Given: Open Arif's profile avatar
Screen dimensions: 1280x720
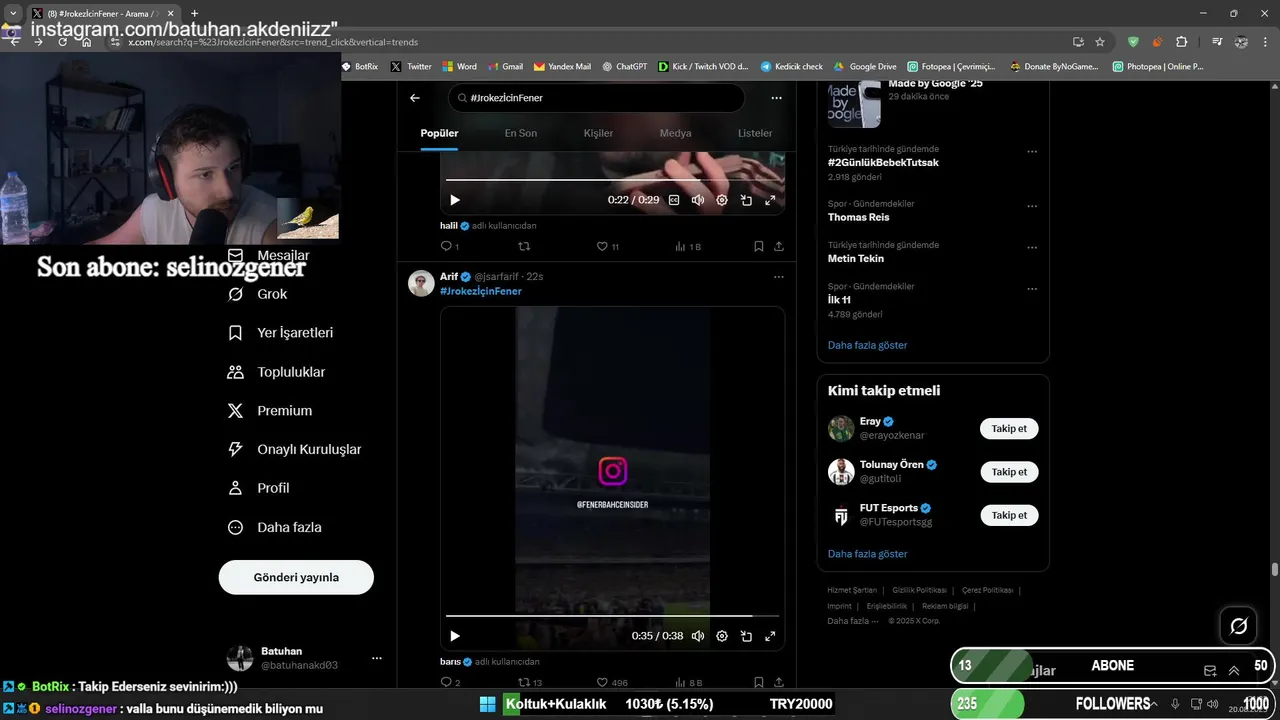Looking at the screenshot, I should (421, 283).
